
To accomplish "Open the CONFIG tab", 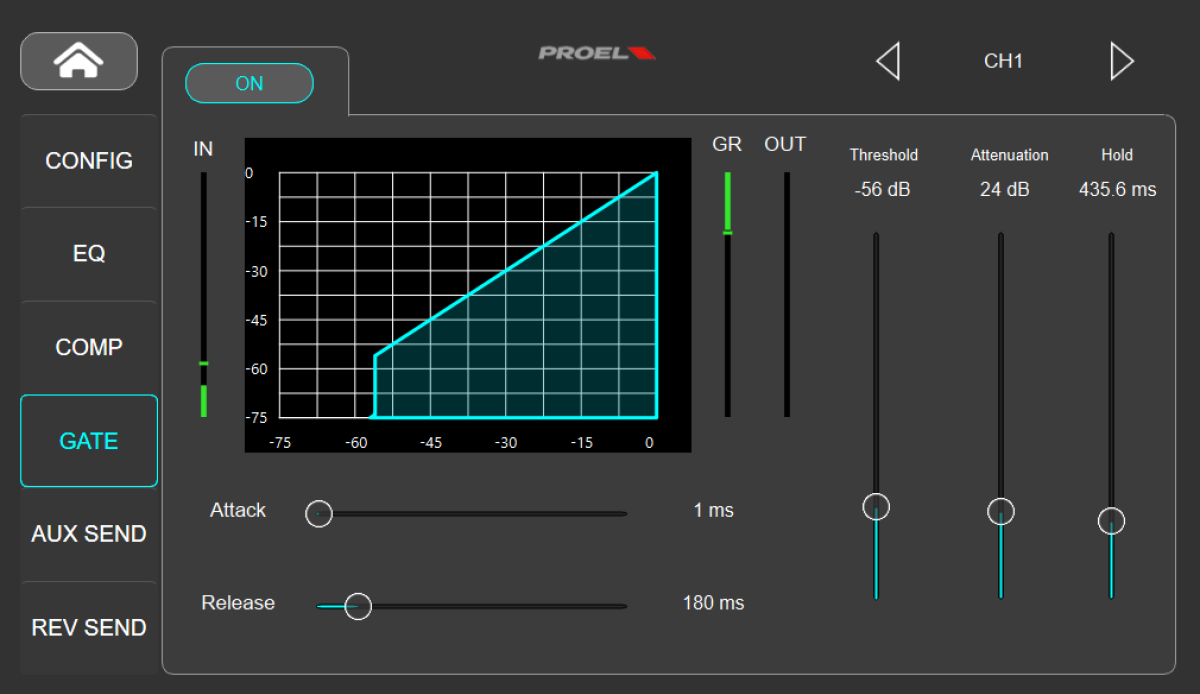I will click(89, 161).
